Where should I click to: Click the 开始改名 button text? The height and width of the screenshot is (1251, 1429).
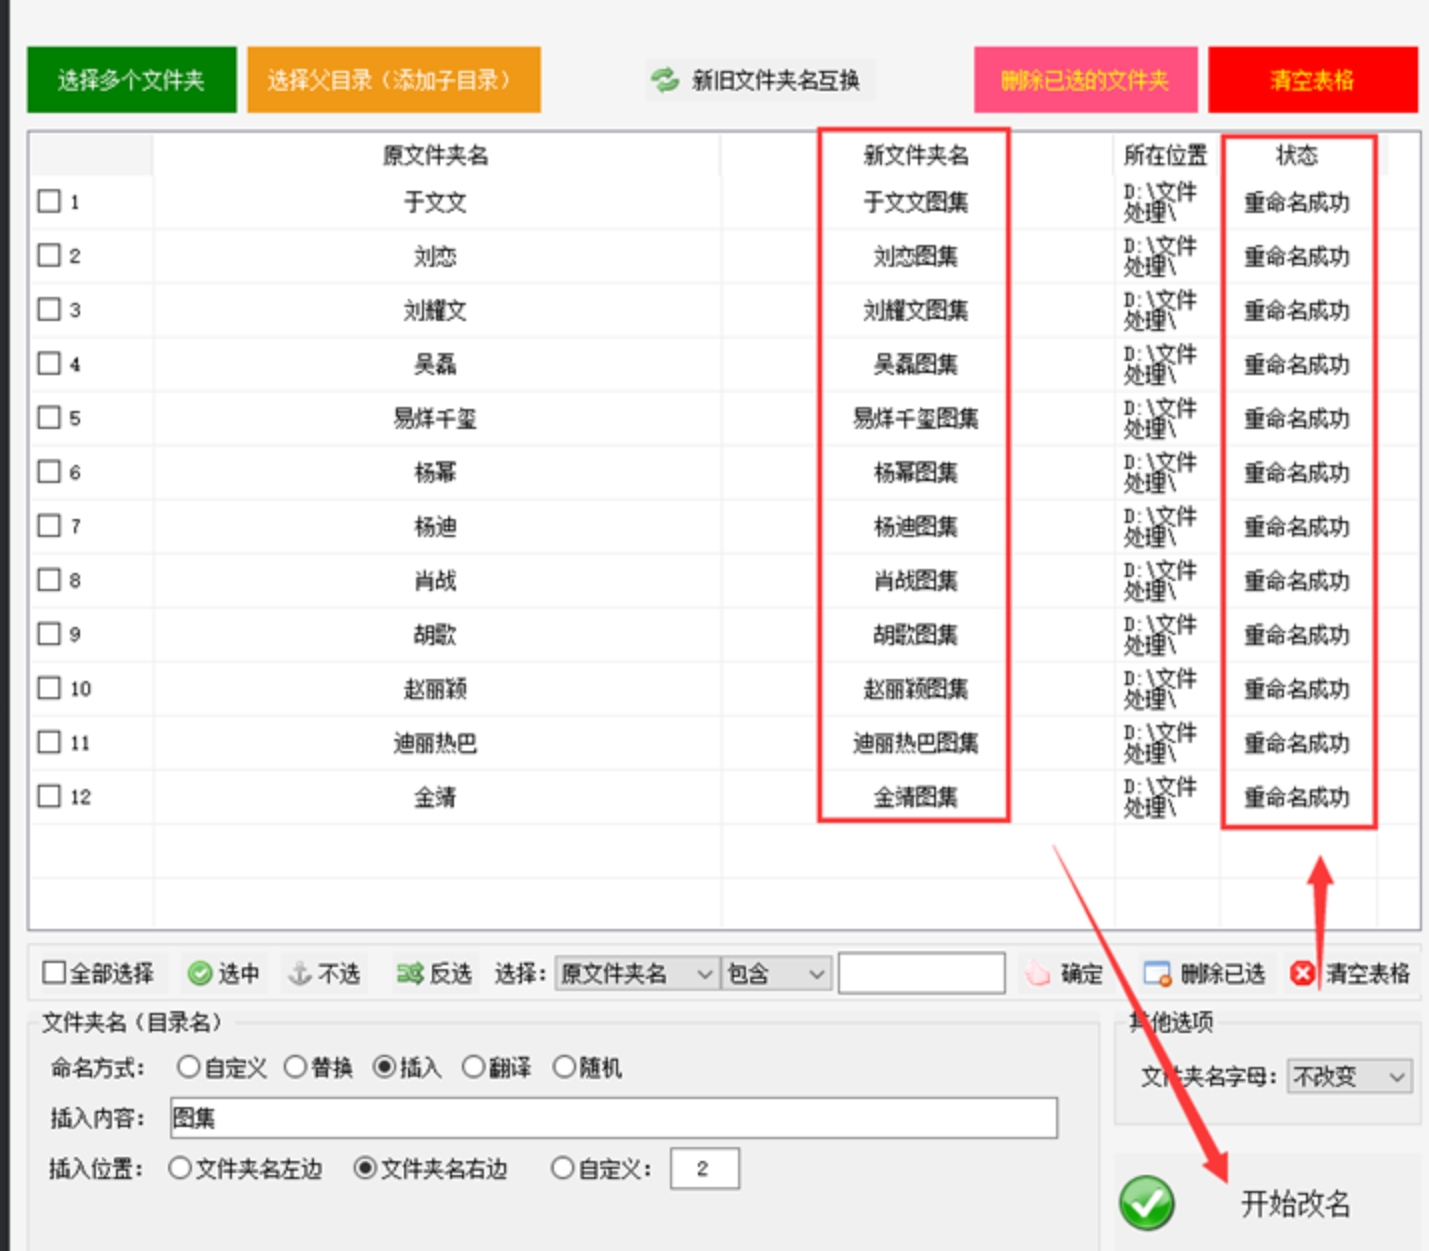click(x=1296, y=1204)
